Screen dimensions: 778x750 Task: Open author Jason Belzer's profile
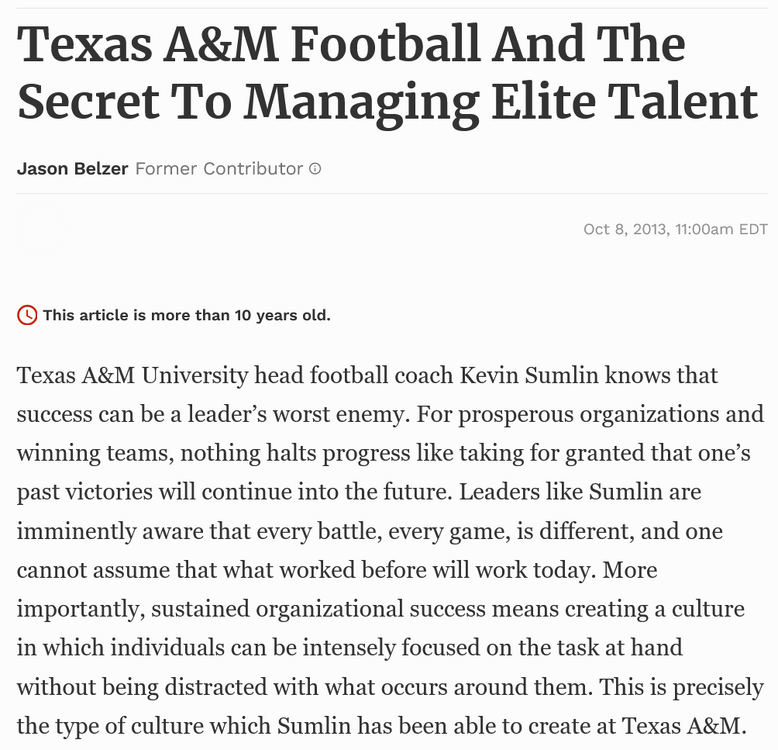(72, 169)
